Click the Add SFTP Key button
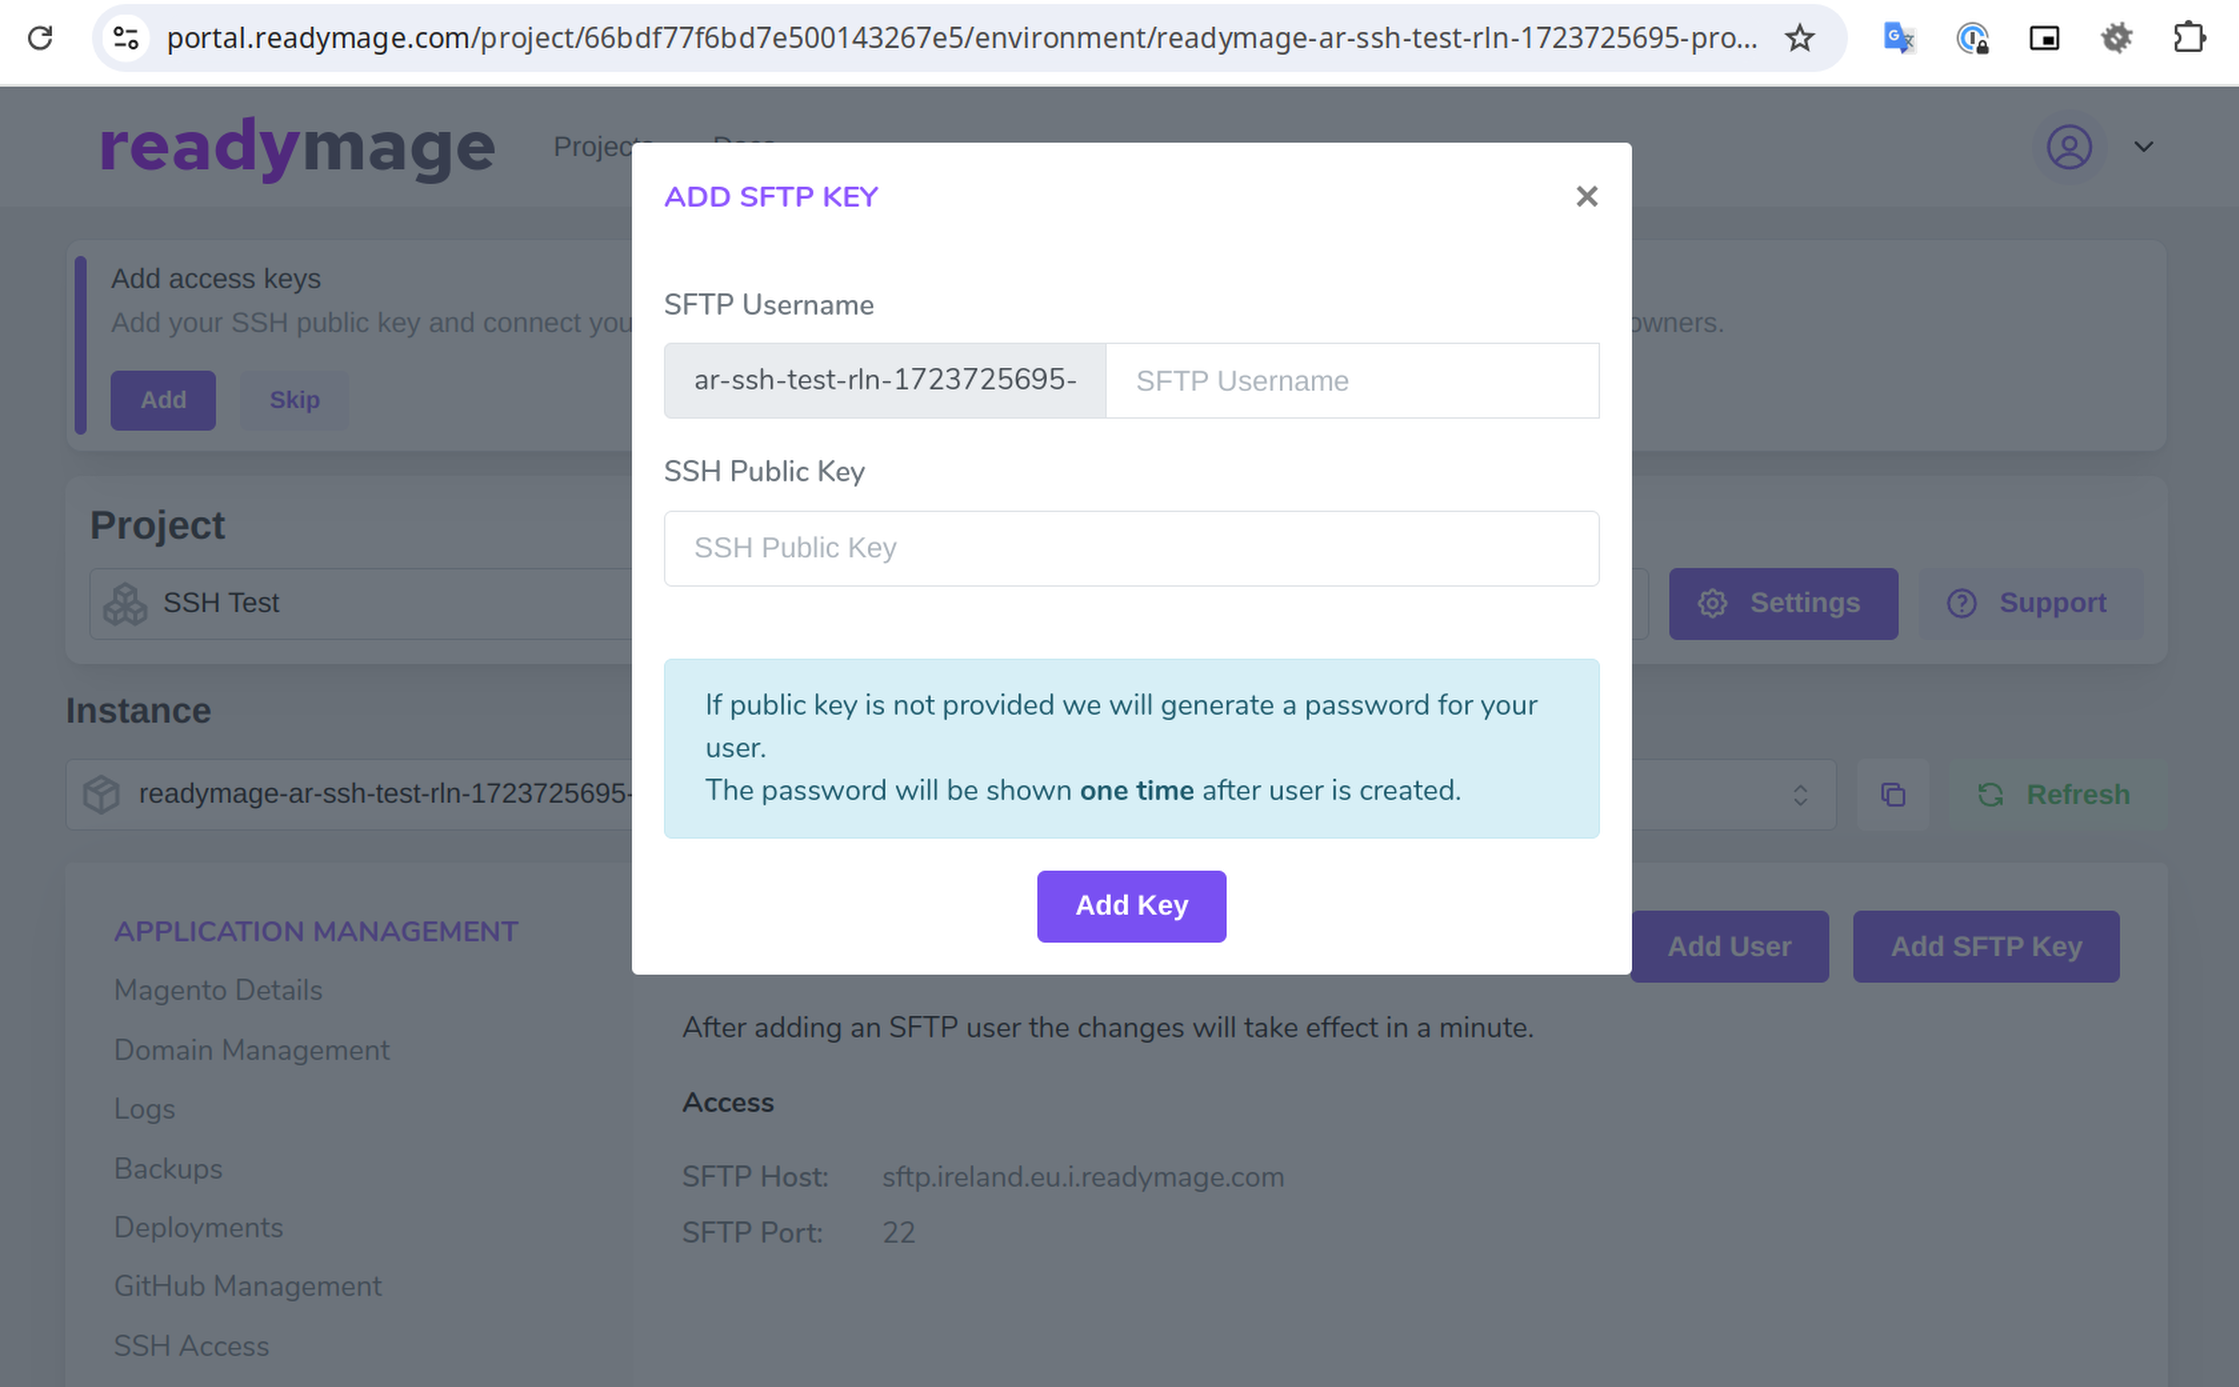Image resolution: width=2239 pixels, height=1387 pixels. click(1985, 946)
